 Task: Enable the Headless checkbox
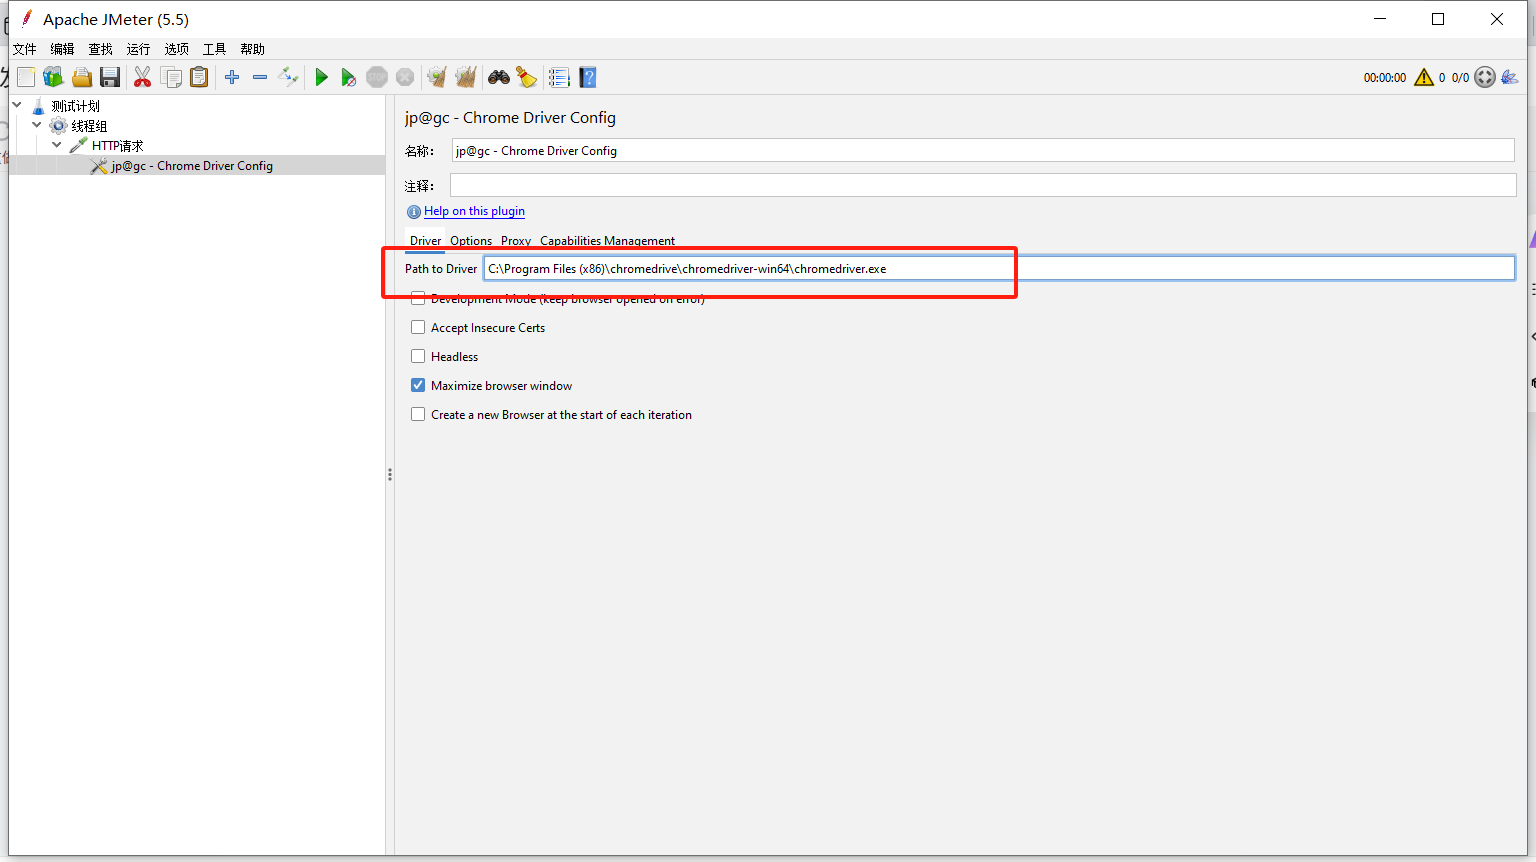(418, 356)
